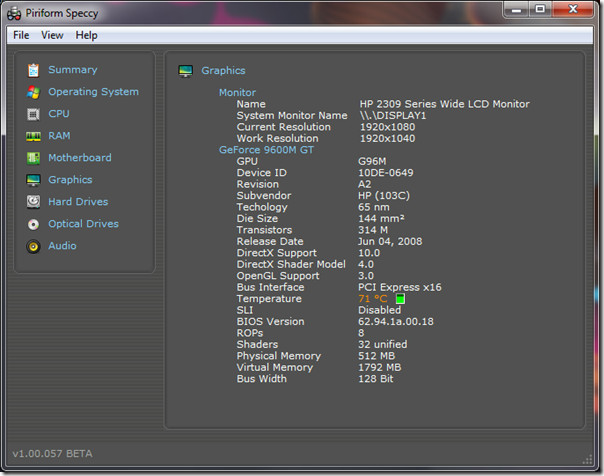Click the DirectX Shader Model label
The width and height of the screenshot is (604, 476).
click(x=291, y=265)
